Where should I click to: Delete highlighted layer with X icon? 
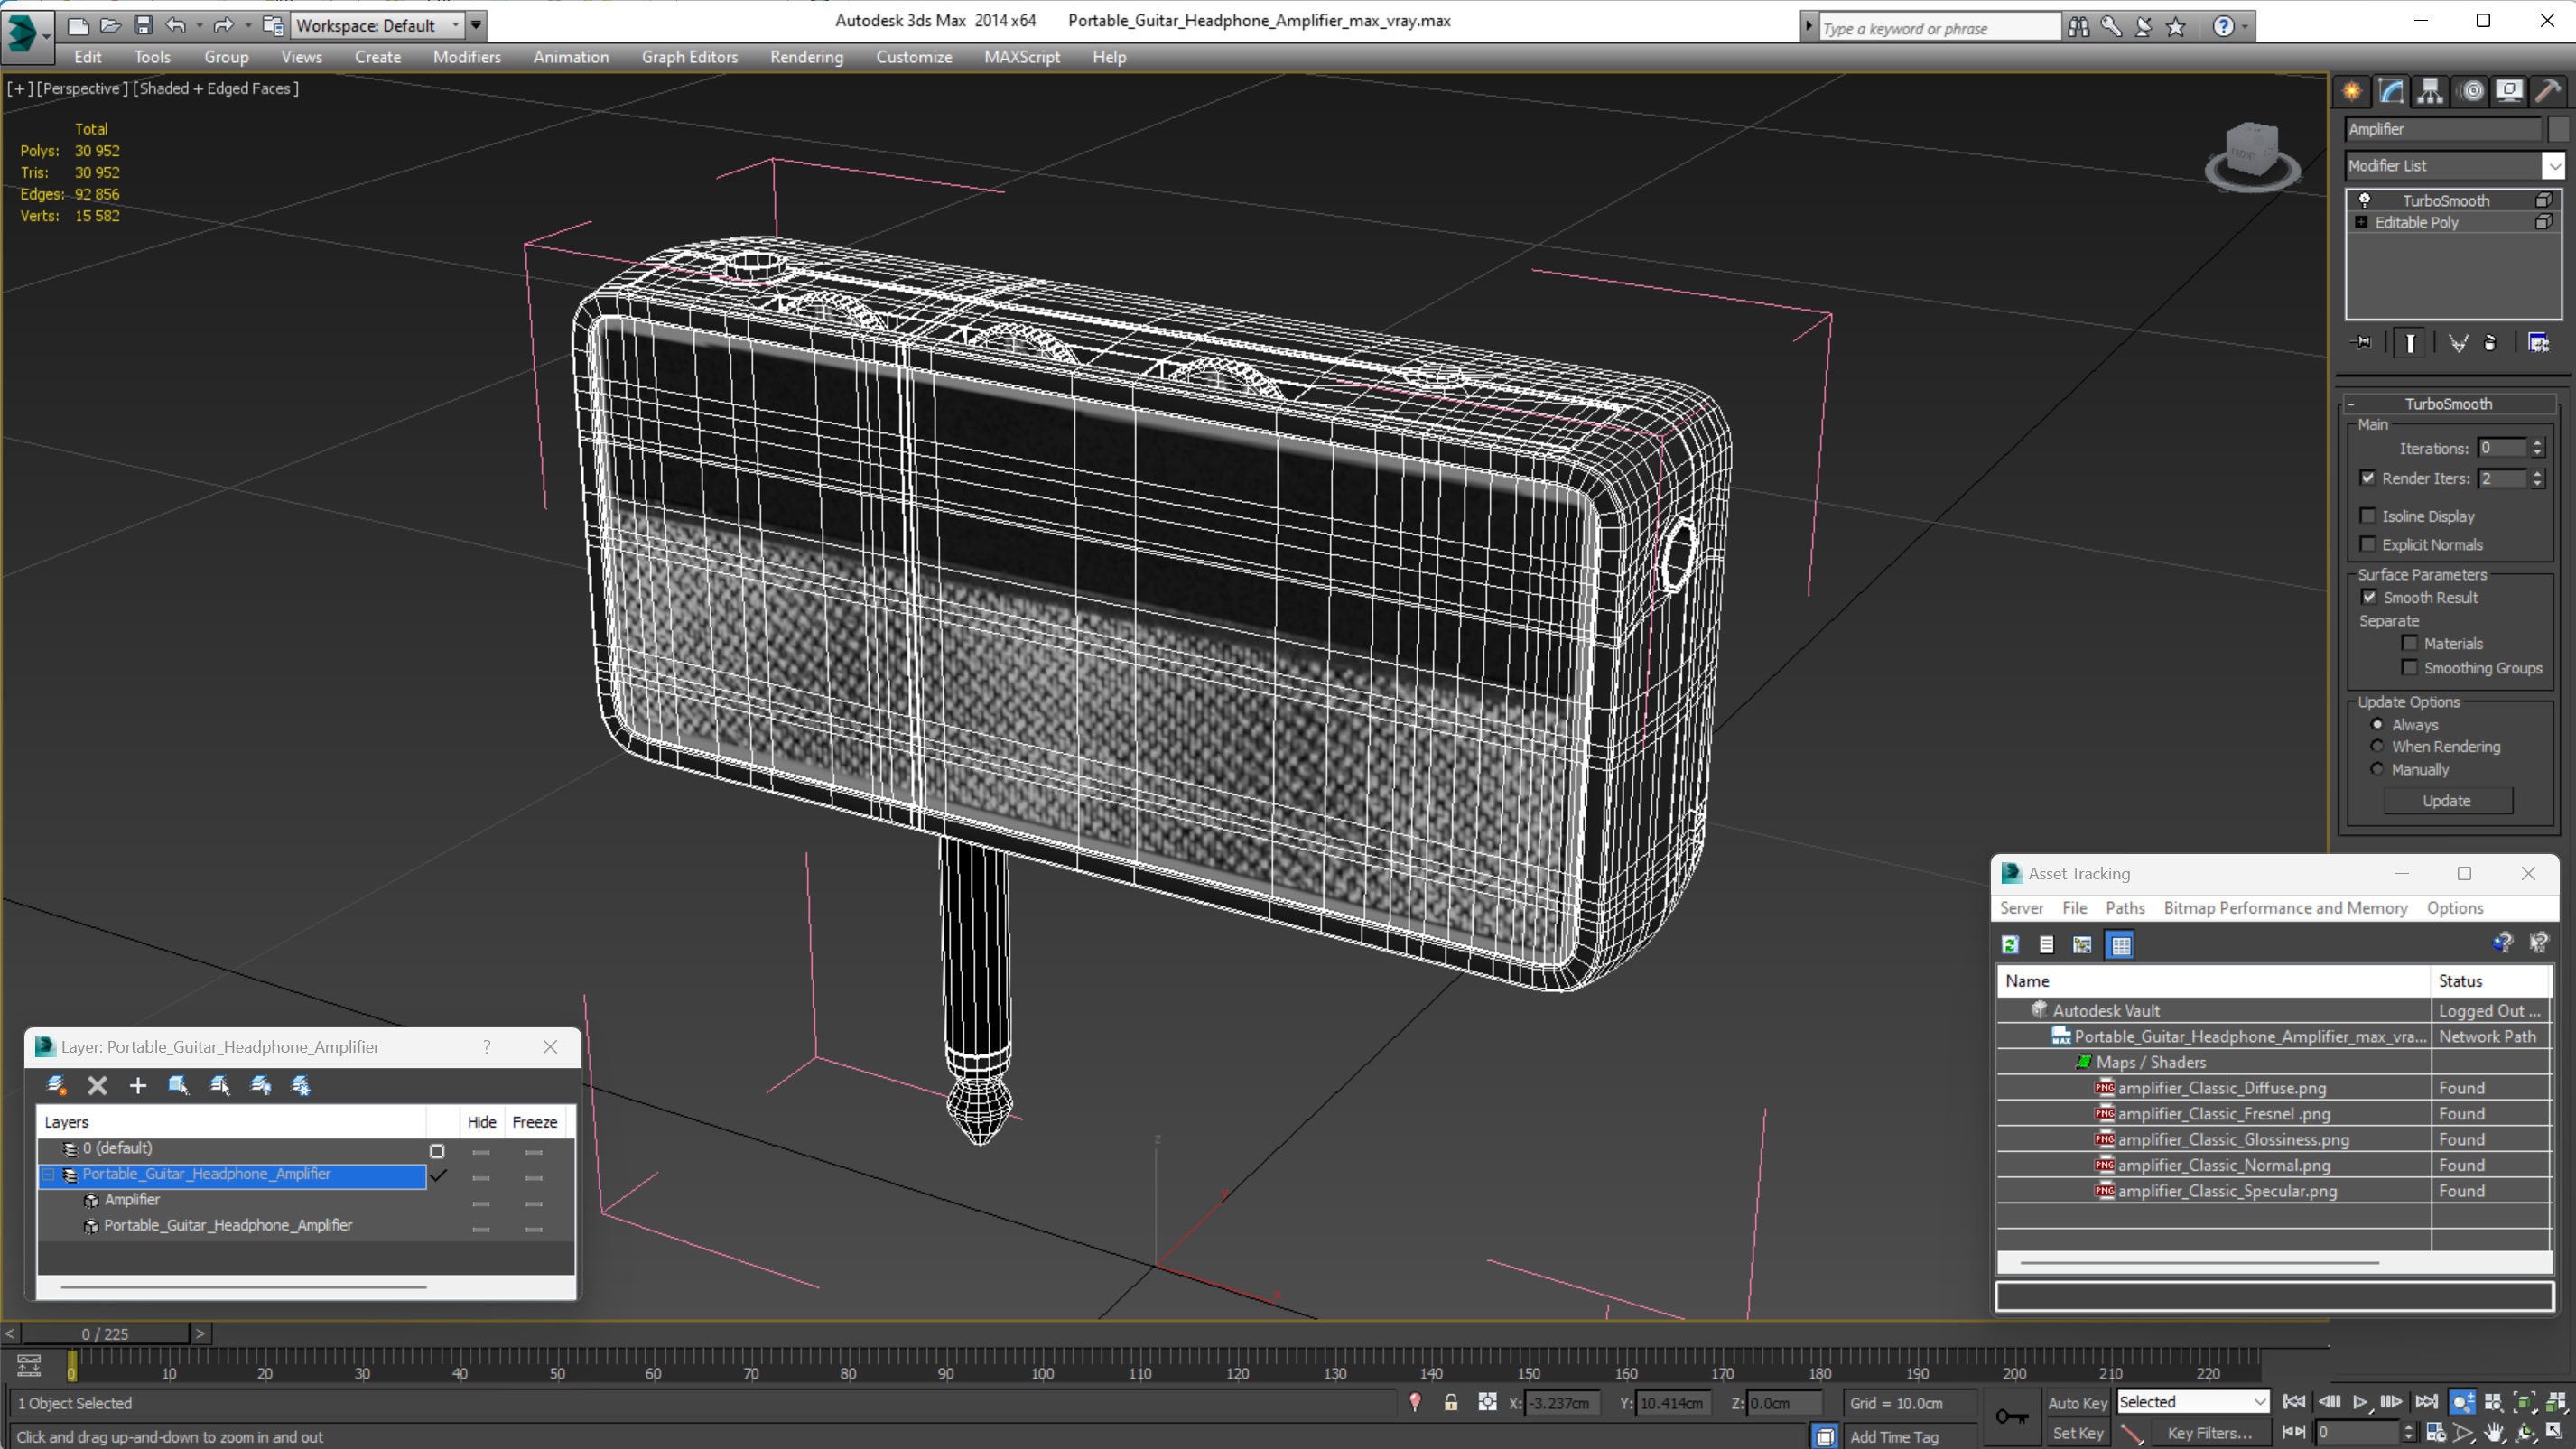pyautogui.click(x=97, y=1085)
